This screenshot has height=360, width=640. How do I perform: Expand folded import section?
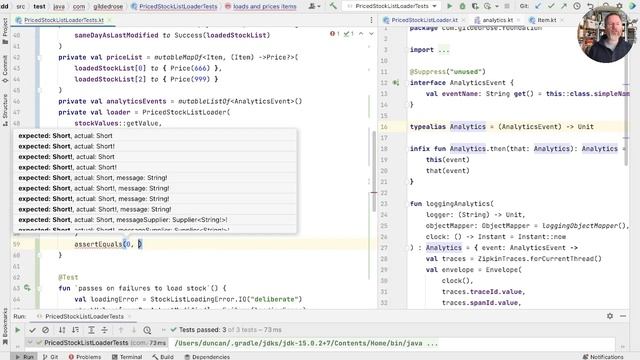tap(444, 50)
